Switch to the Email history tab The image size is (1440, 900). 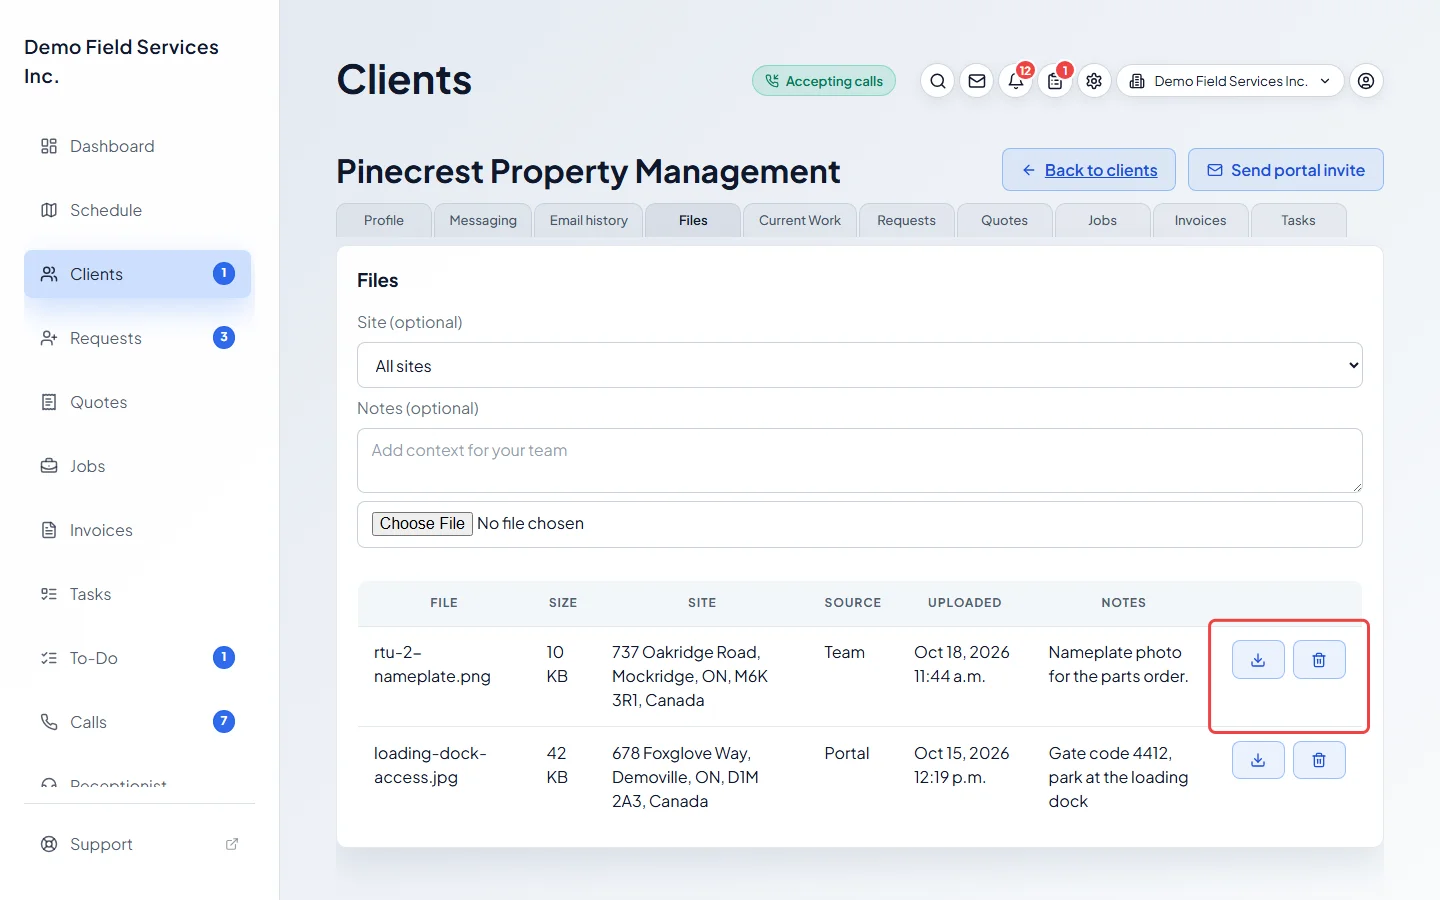[589, 220]
